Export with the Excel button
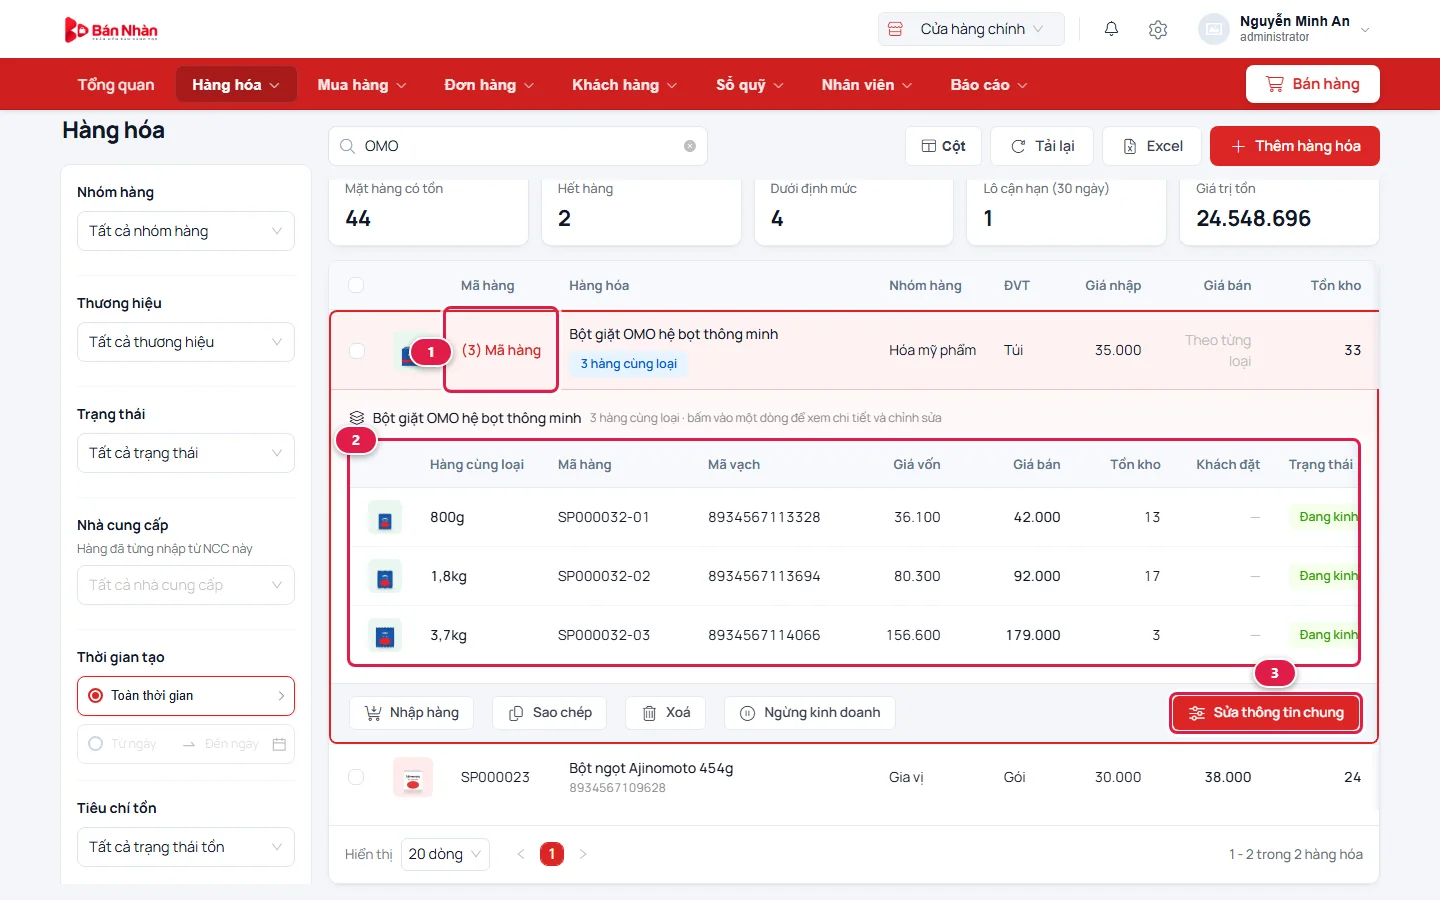The width and height of the screenshot is (1440, 900). (1152, 146)
